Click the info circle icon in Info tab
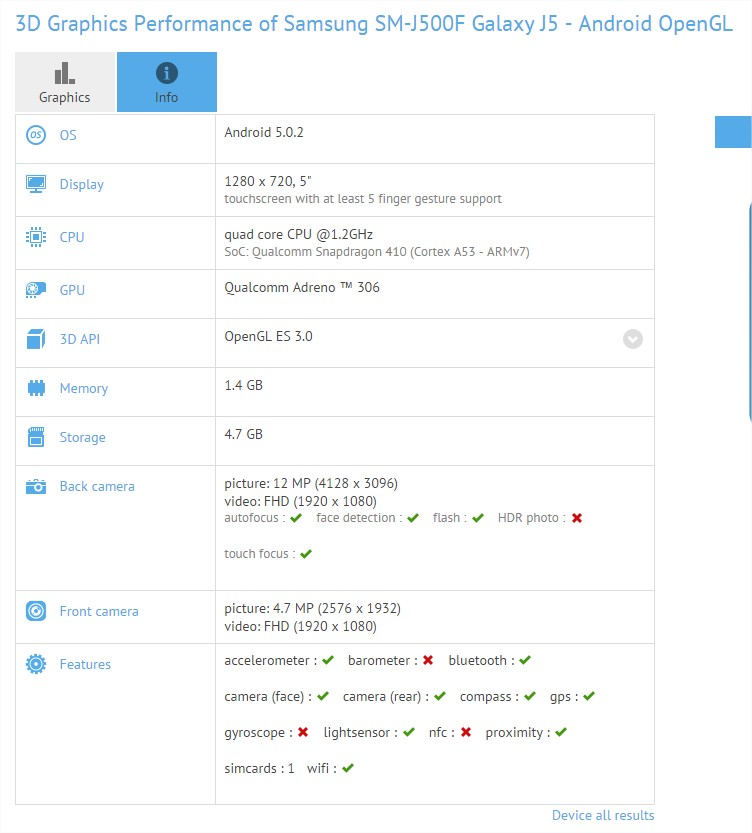 (167, 73)
